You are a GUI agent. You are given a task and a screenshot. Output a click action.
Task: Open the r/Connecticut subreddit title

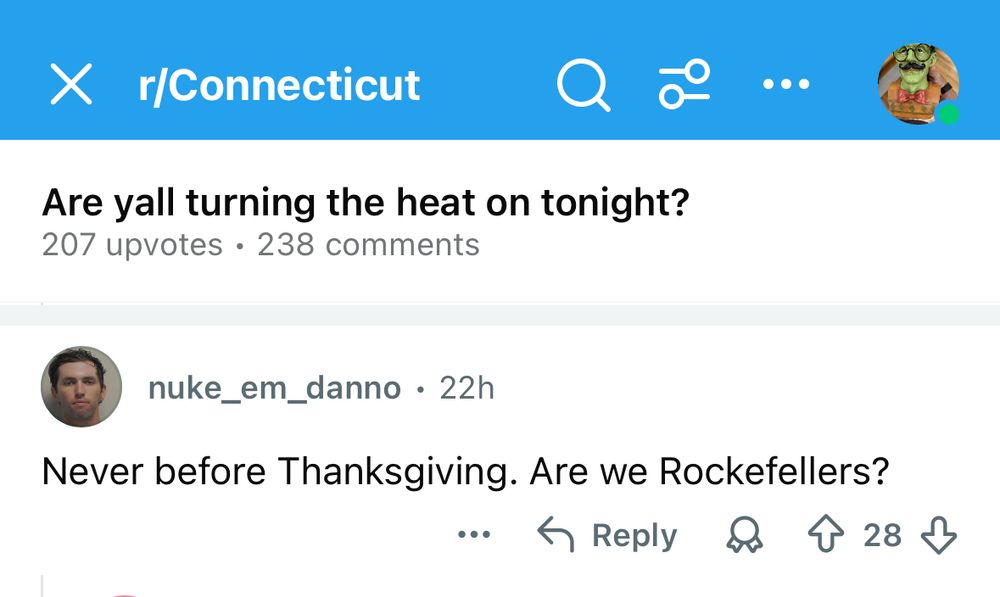pos(279,85)
